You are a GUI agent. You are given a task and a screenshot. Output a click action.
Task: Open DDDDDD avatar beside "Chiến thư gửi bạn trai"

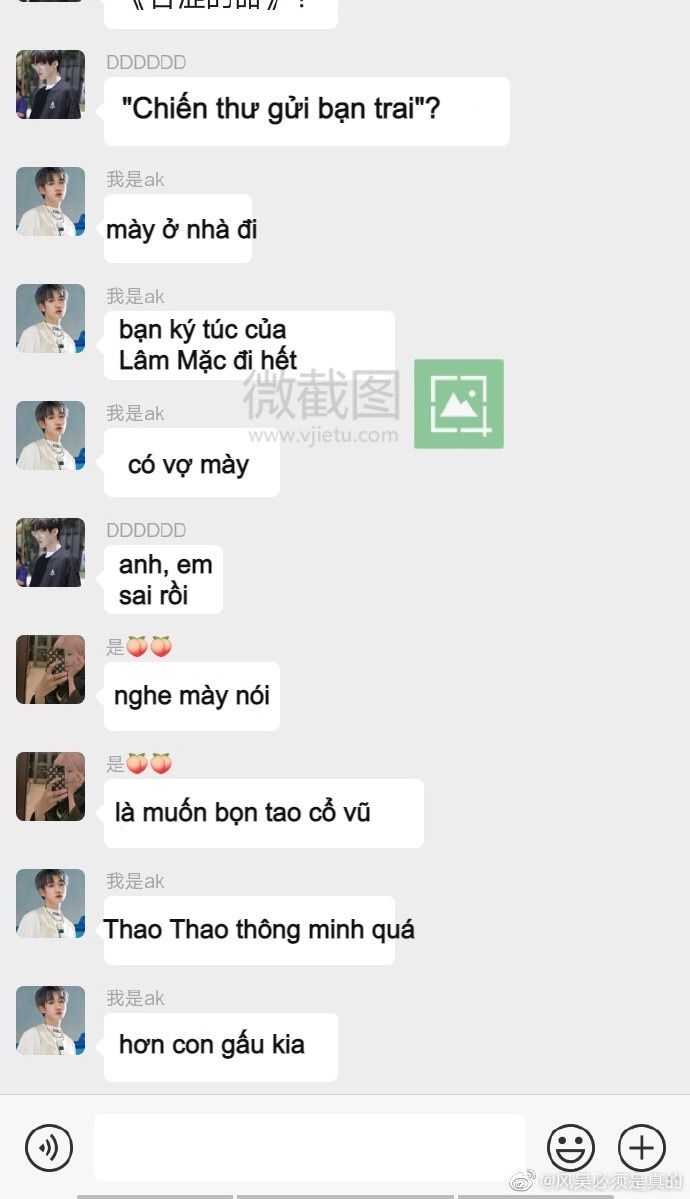[x=50, y=84]
